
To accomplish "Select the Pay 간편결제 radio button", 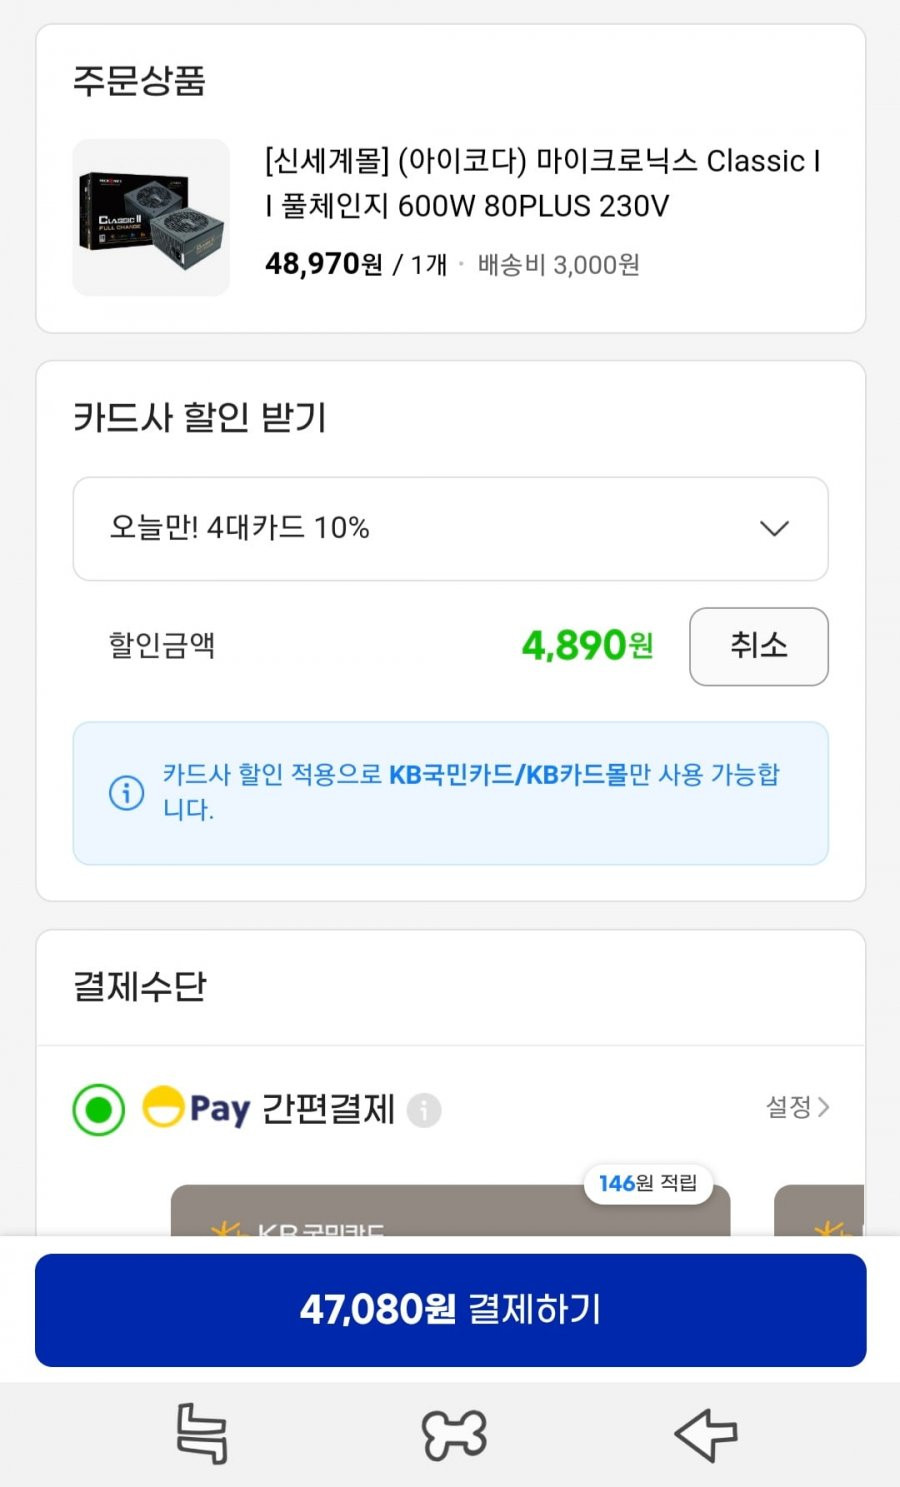I will coord(99,1110).
